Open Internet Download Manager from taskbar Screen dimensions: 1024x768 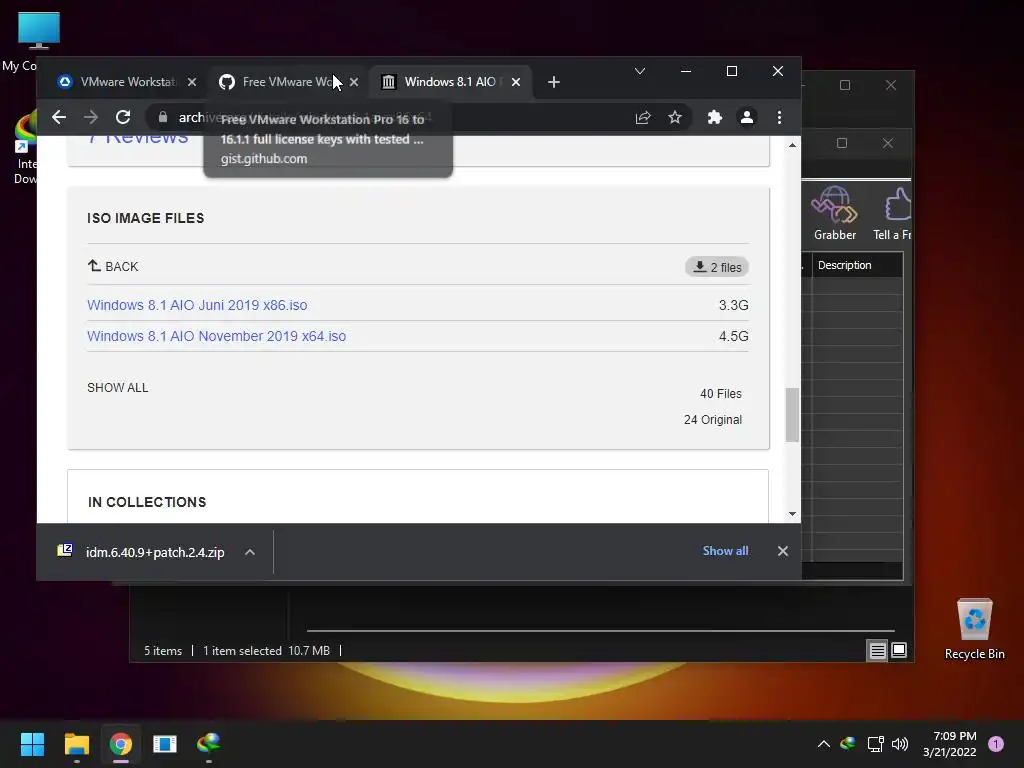[209, 744]
